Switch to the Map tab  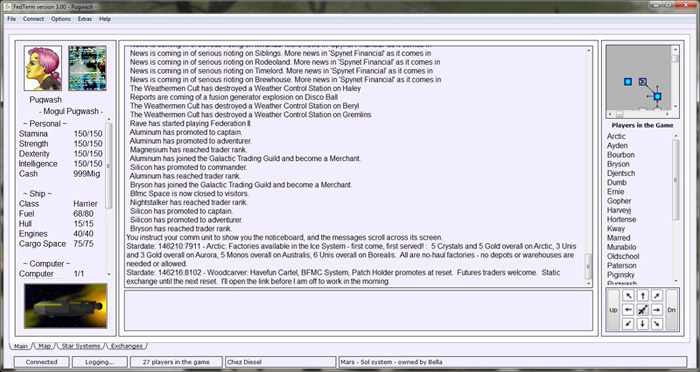45,346
